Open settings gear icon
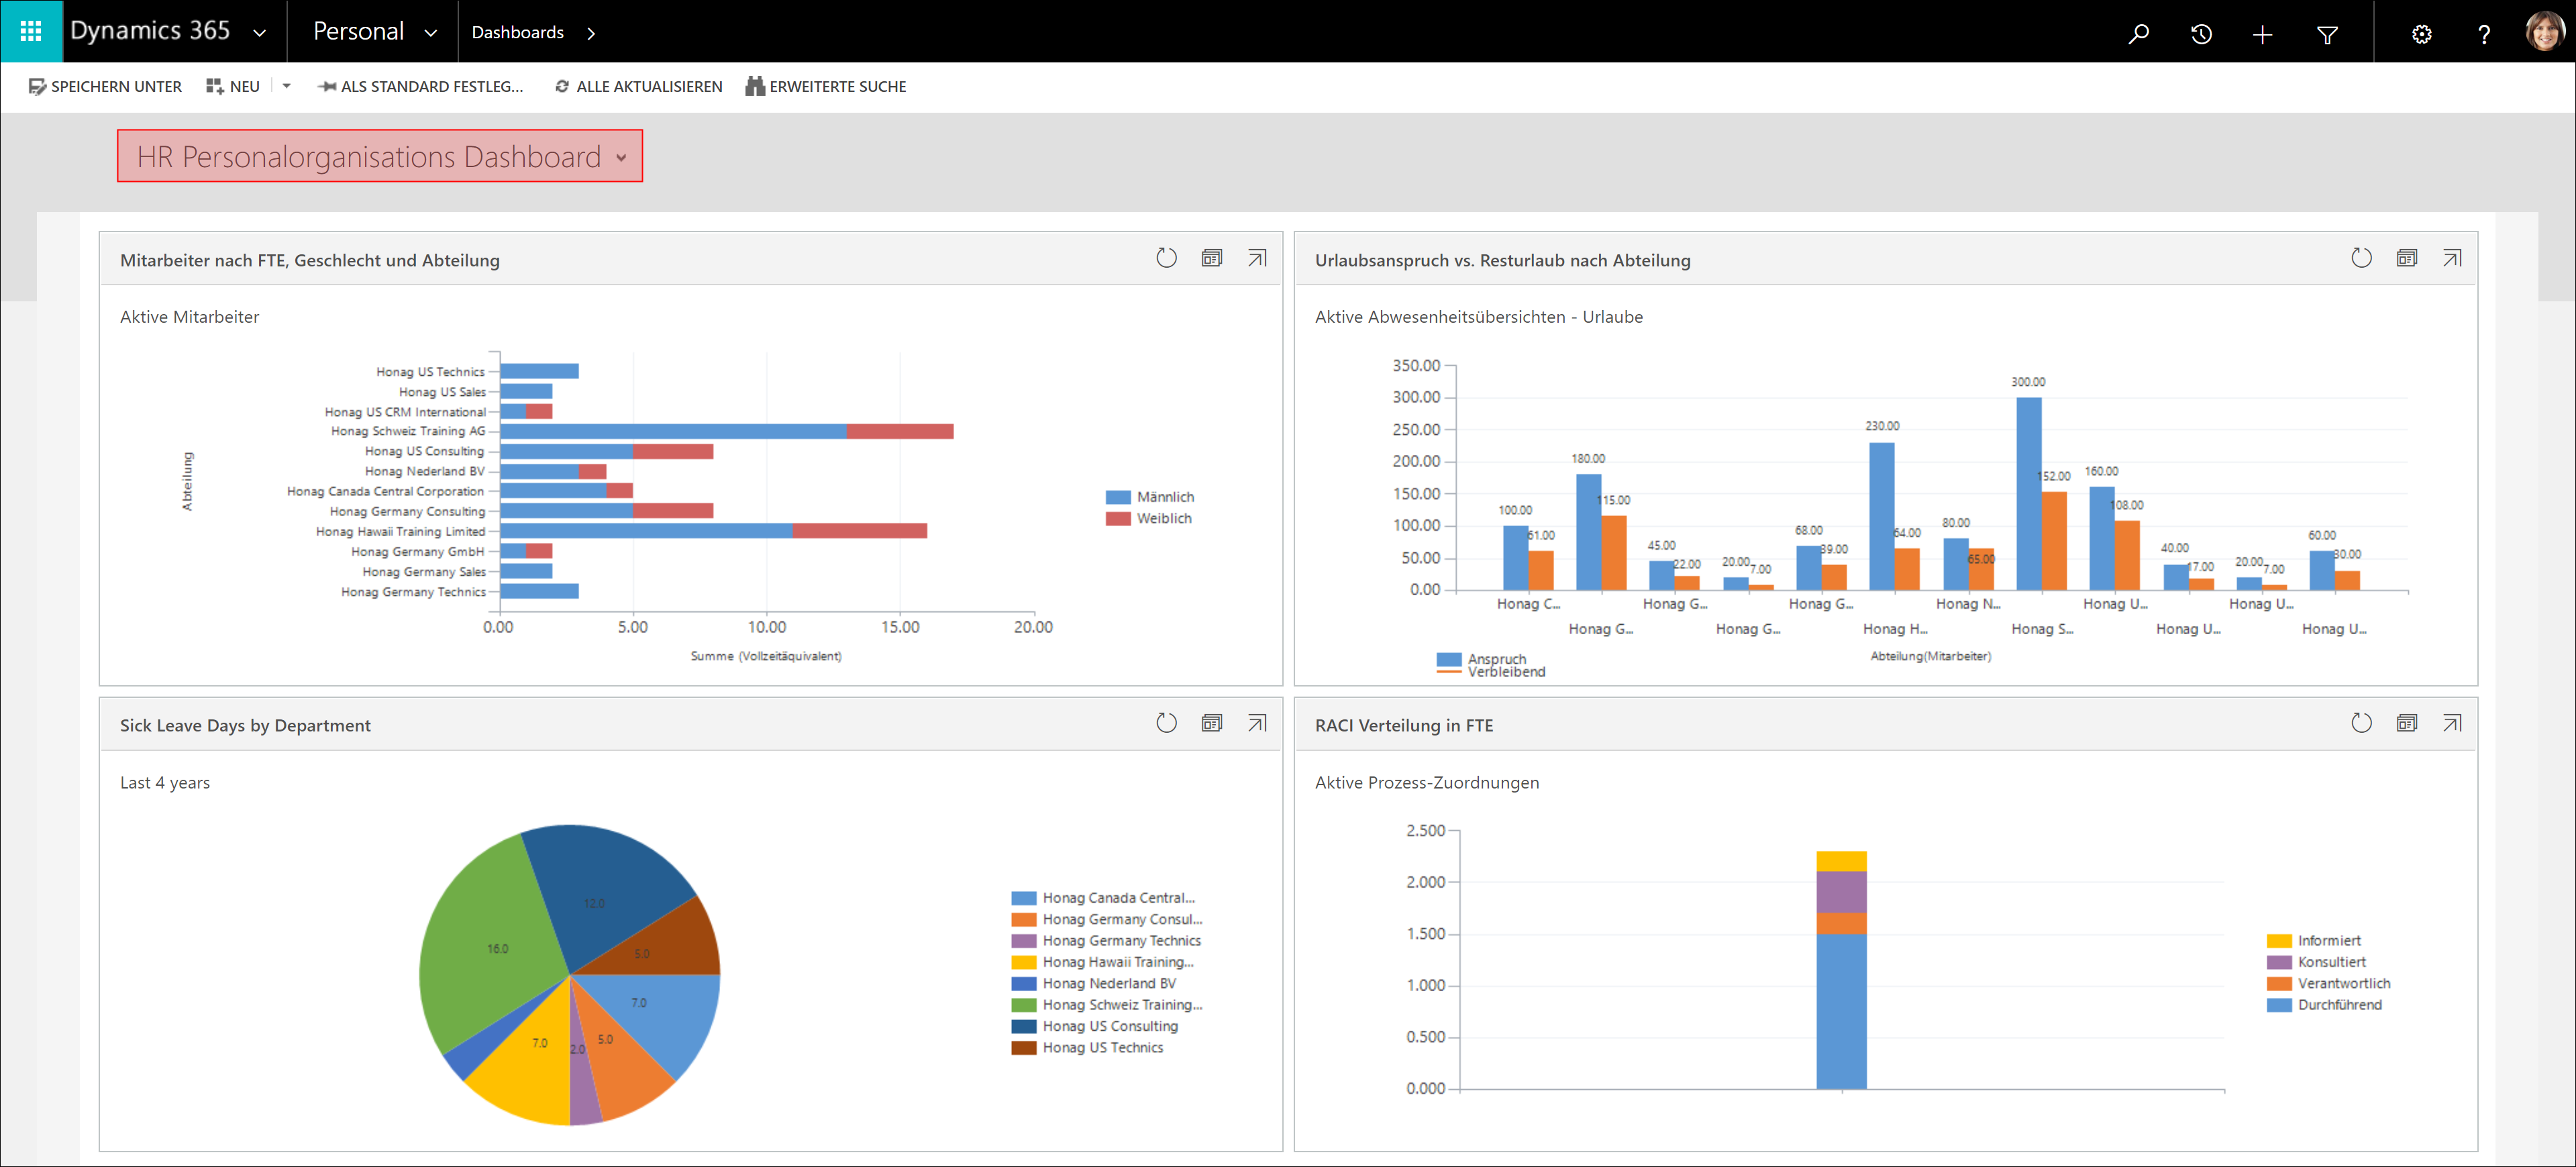The image size is (2576, 1167). tap(2421, 34)
